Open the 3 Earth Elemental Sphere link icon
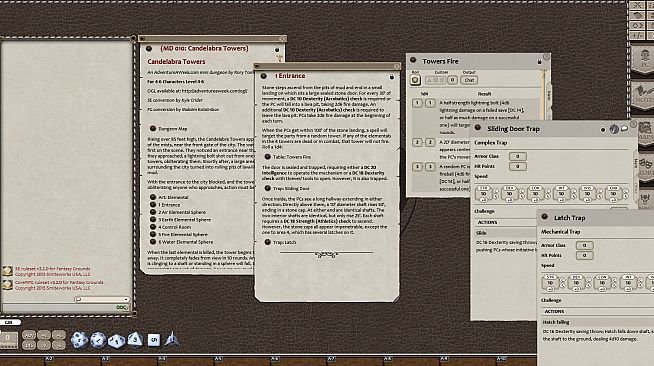Screen dimensions: 654x366 click(153, 219)
